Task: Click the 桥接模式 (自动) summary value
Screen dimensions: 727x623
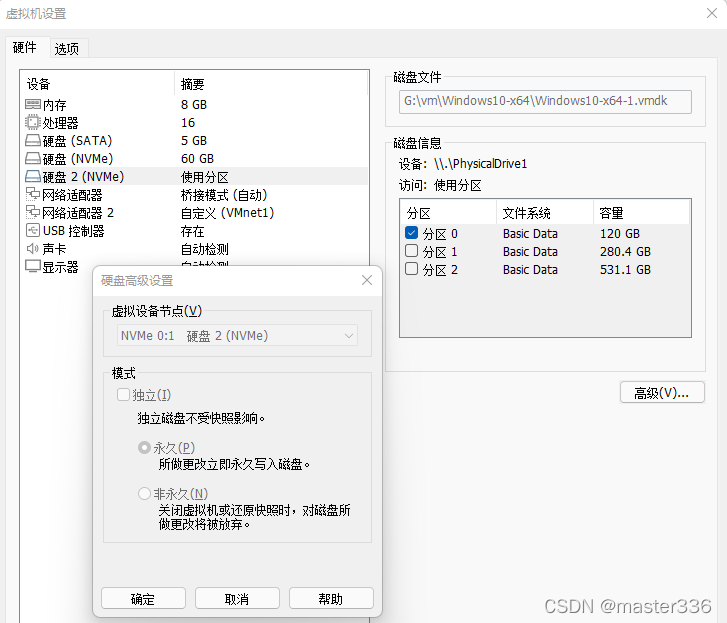Action: click(224, 195)
